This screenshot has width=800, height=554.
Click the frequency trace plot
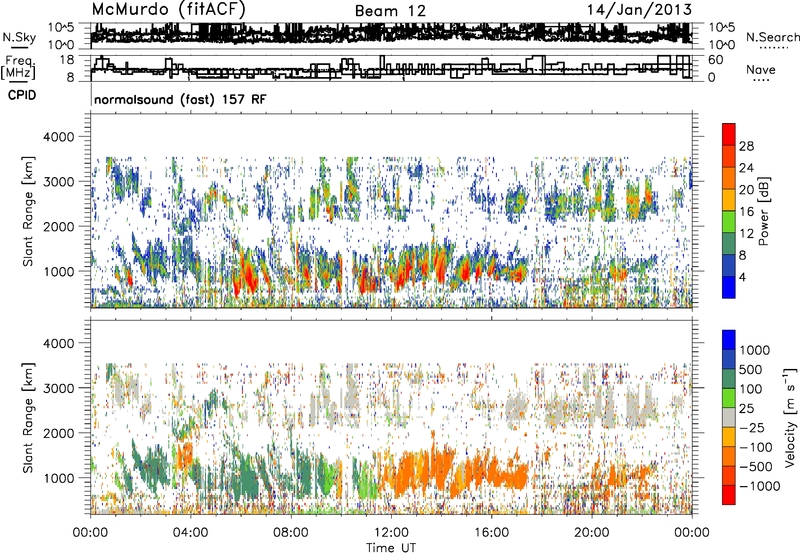(391, 68)
